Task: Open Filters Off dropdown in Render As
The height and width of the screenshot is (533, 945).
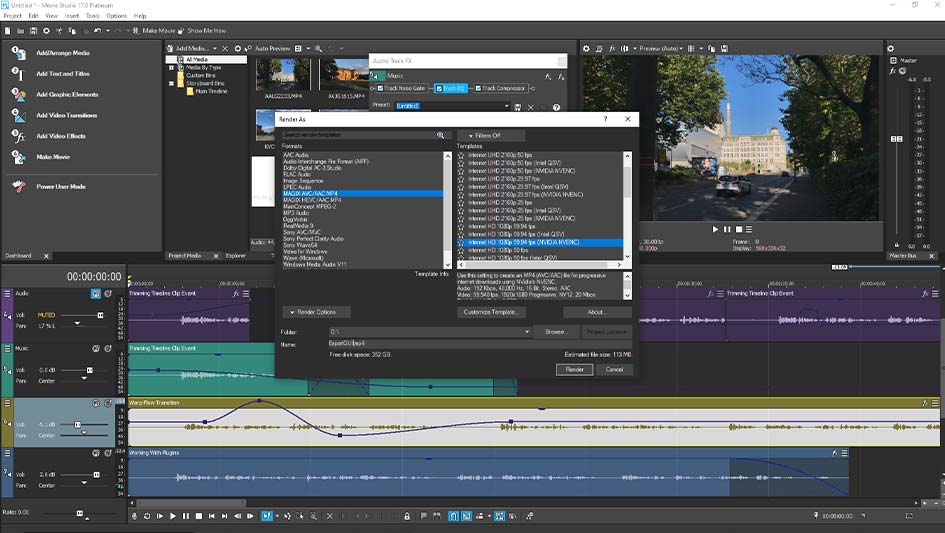Action: pyautogui.click(x=491, y=136)
